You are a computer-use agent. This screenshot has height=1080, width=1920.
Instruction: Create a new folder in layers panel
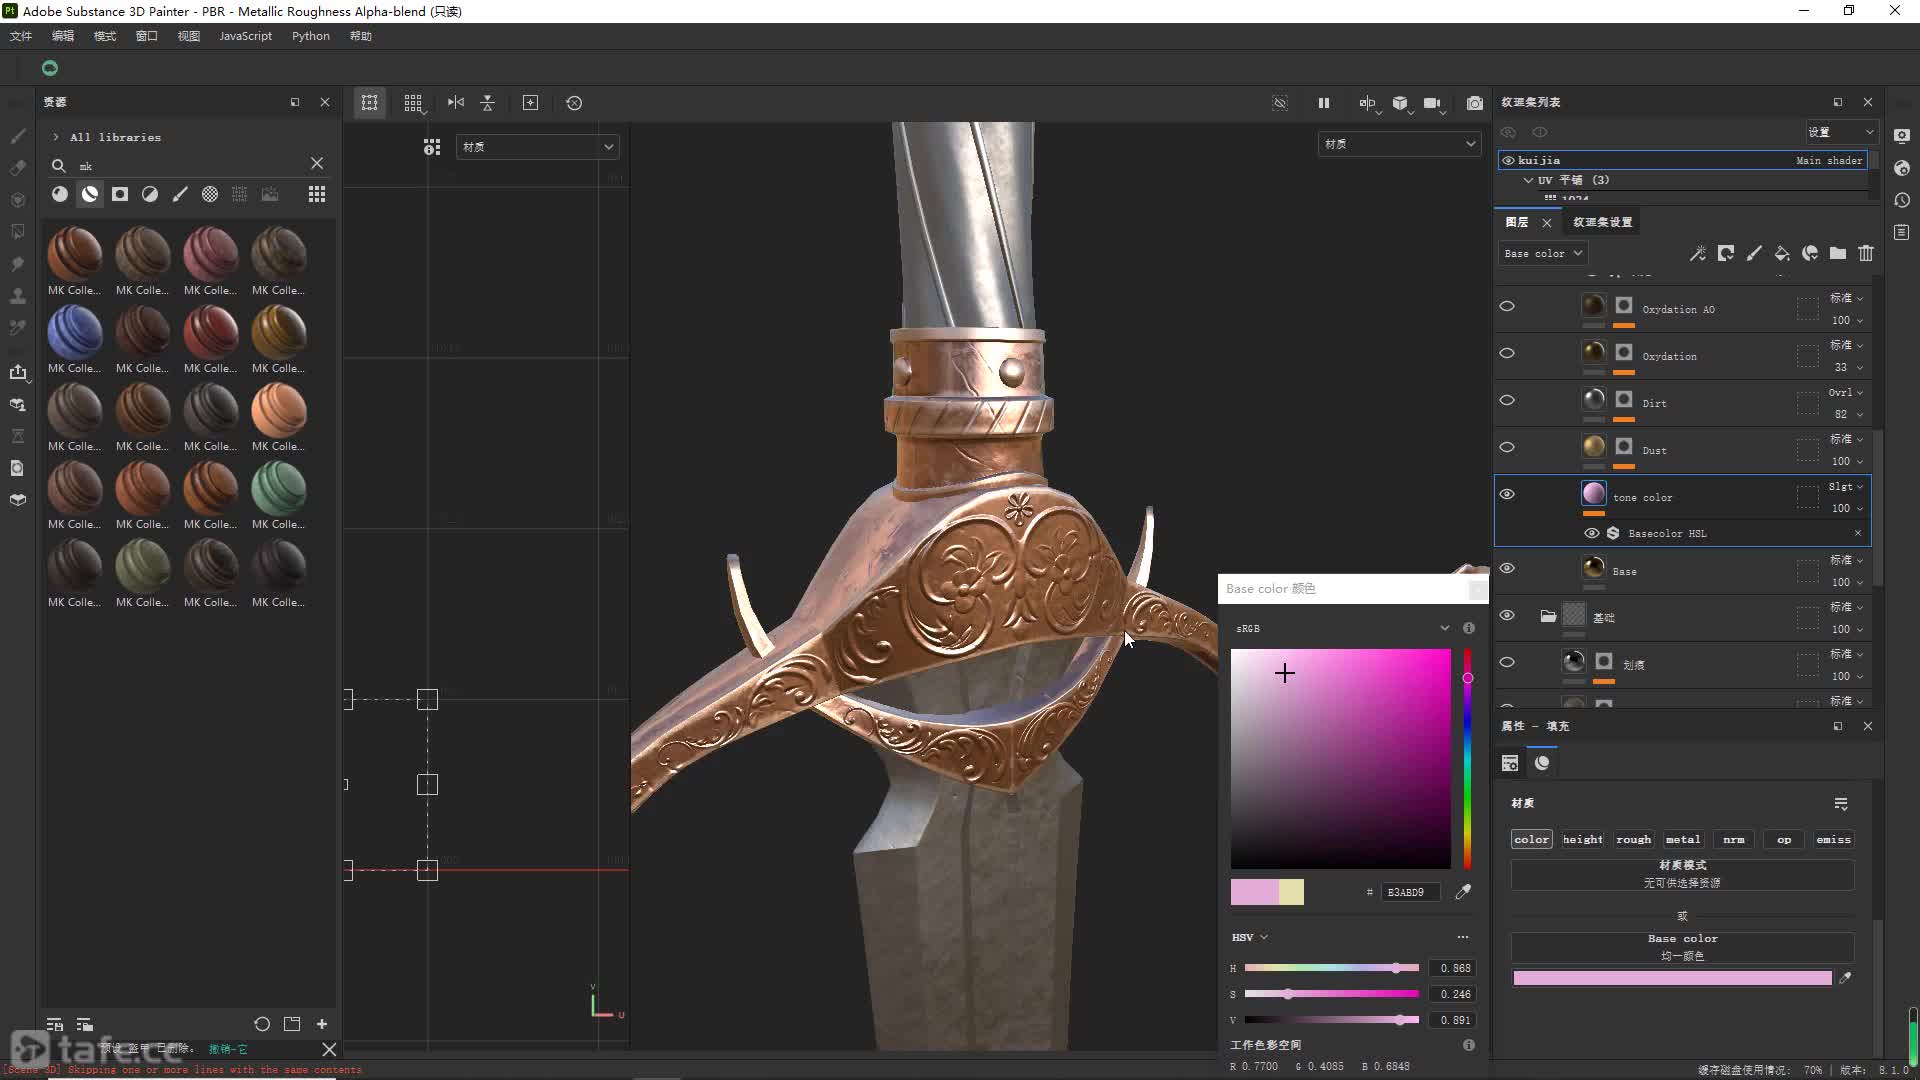pos(1838,254)
